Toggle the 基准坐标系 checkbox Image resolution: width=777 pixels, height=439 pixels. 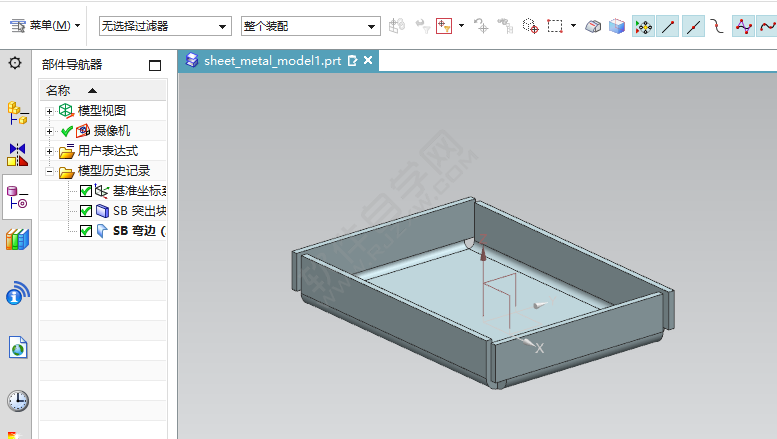tap(86, 191)
